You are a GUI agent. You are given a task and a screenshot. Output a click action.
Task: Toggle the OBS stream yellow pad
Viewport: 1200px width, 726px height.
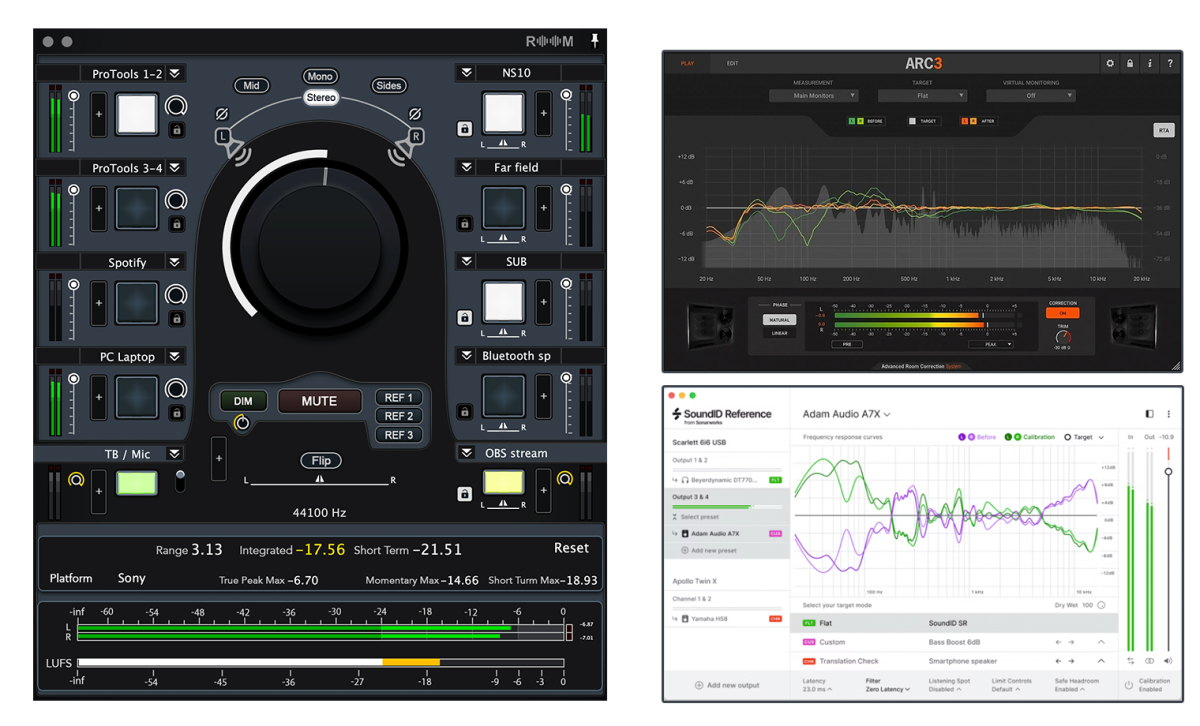(504, 484)
